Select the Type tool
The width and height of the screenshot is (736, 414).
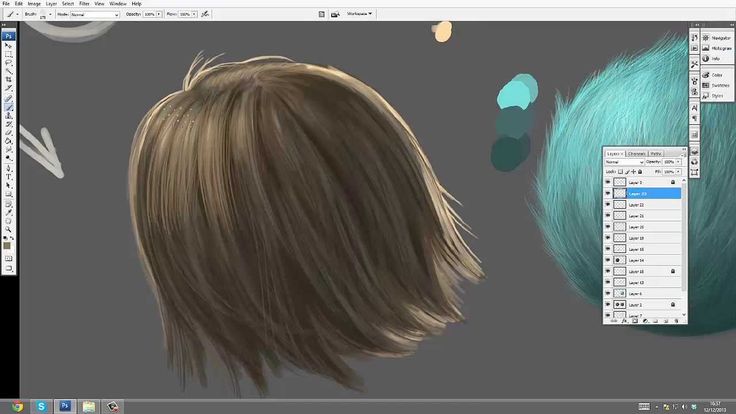pos(8,177)
